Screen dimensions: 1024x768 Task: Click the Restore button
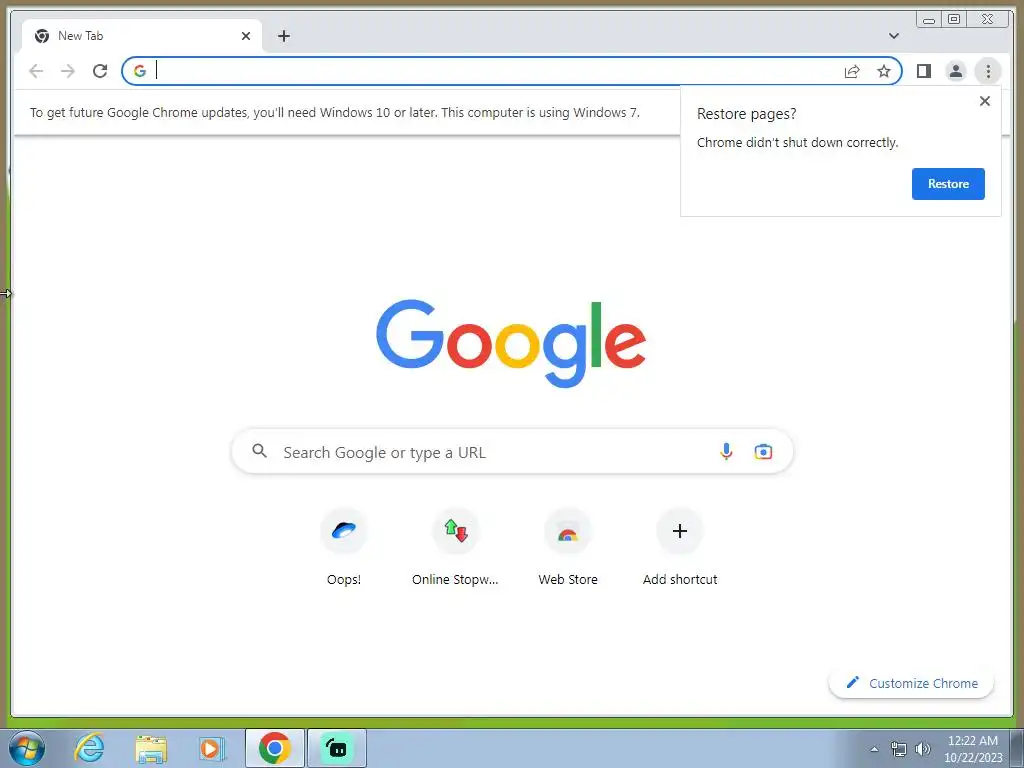click(x=948, y=184)
